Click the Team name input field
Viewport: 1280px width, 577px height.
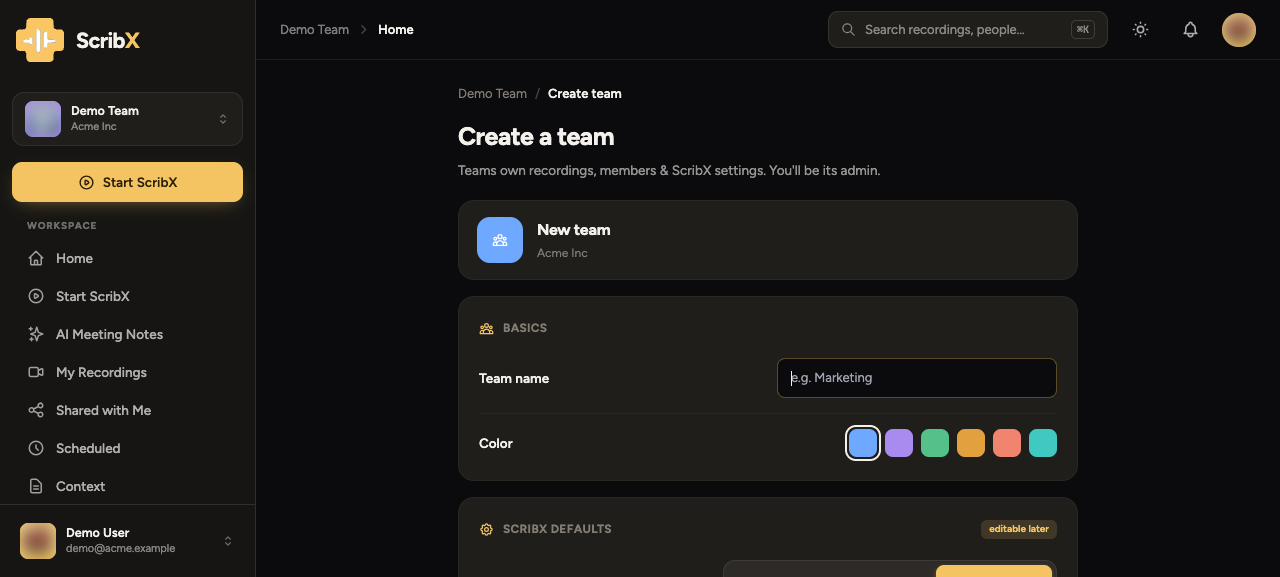click(x=917, y=378)
